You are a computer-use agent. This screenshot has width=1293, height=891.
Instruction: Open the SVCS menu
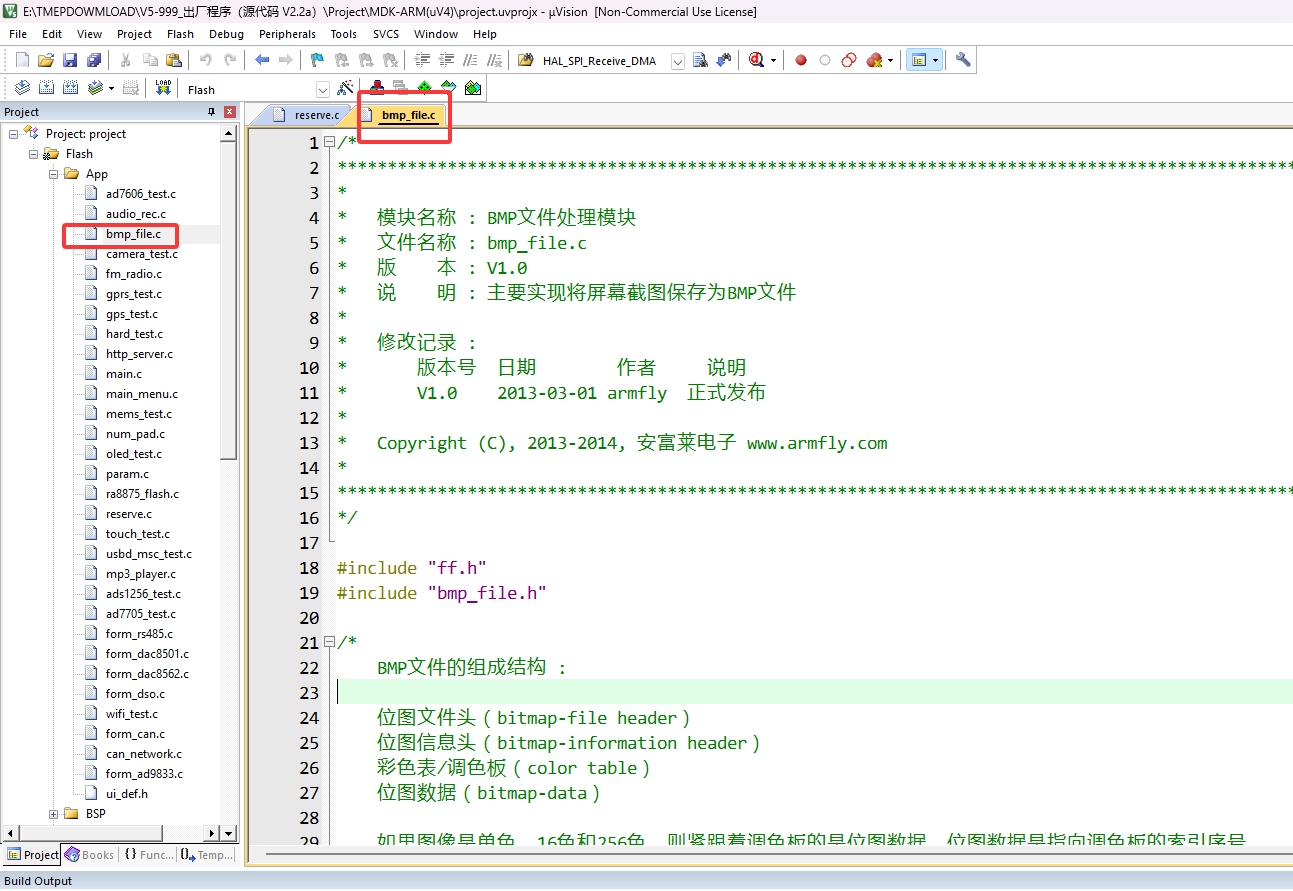click(386, 34)
